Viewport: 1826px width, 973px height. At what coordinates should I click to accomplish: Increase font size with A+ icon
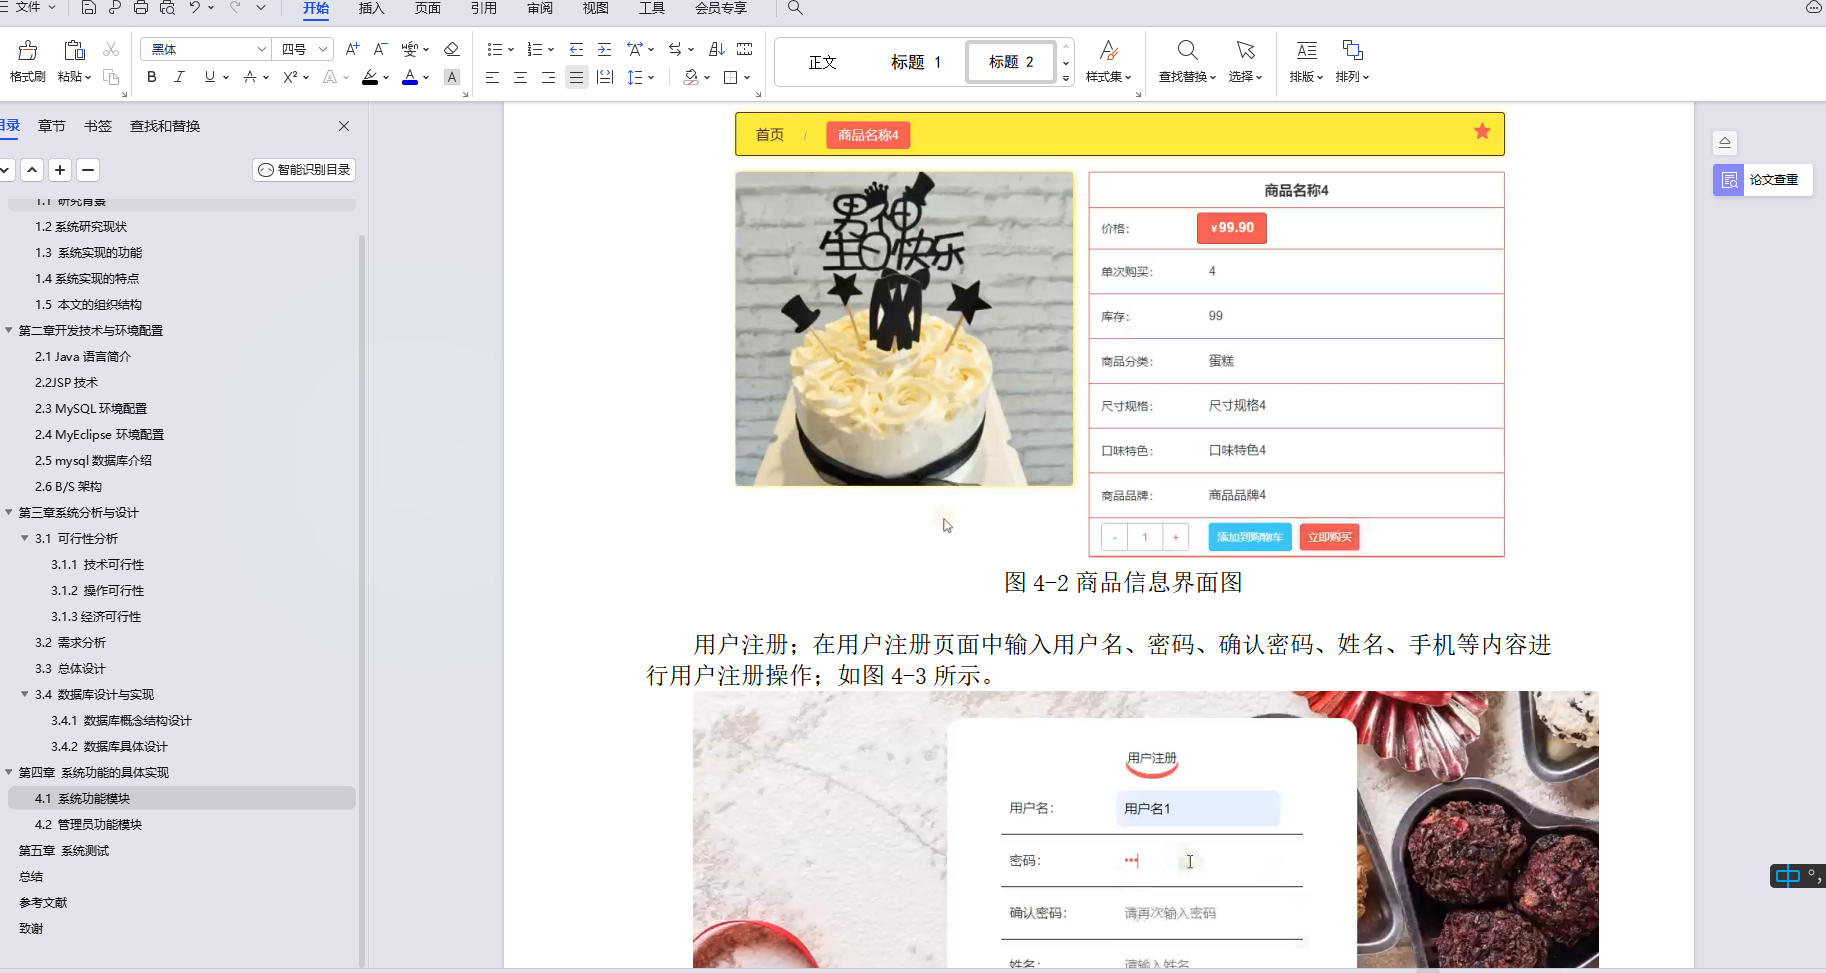pos(352,49)
